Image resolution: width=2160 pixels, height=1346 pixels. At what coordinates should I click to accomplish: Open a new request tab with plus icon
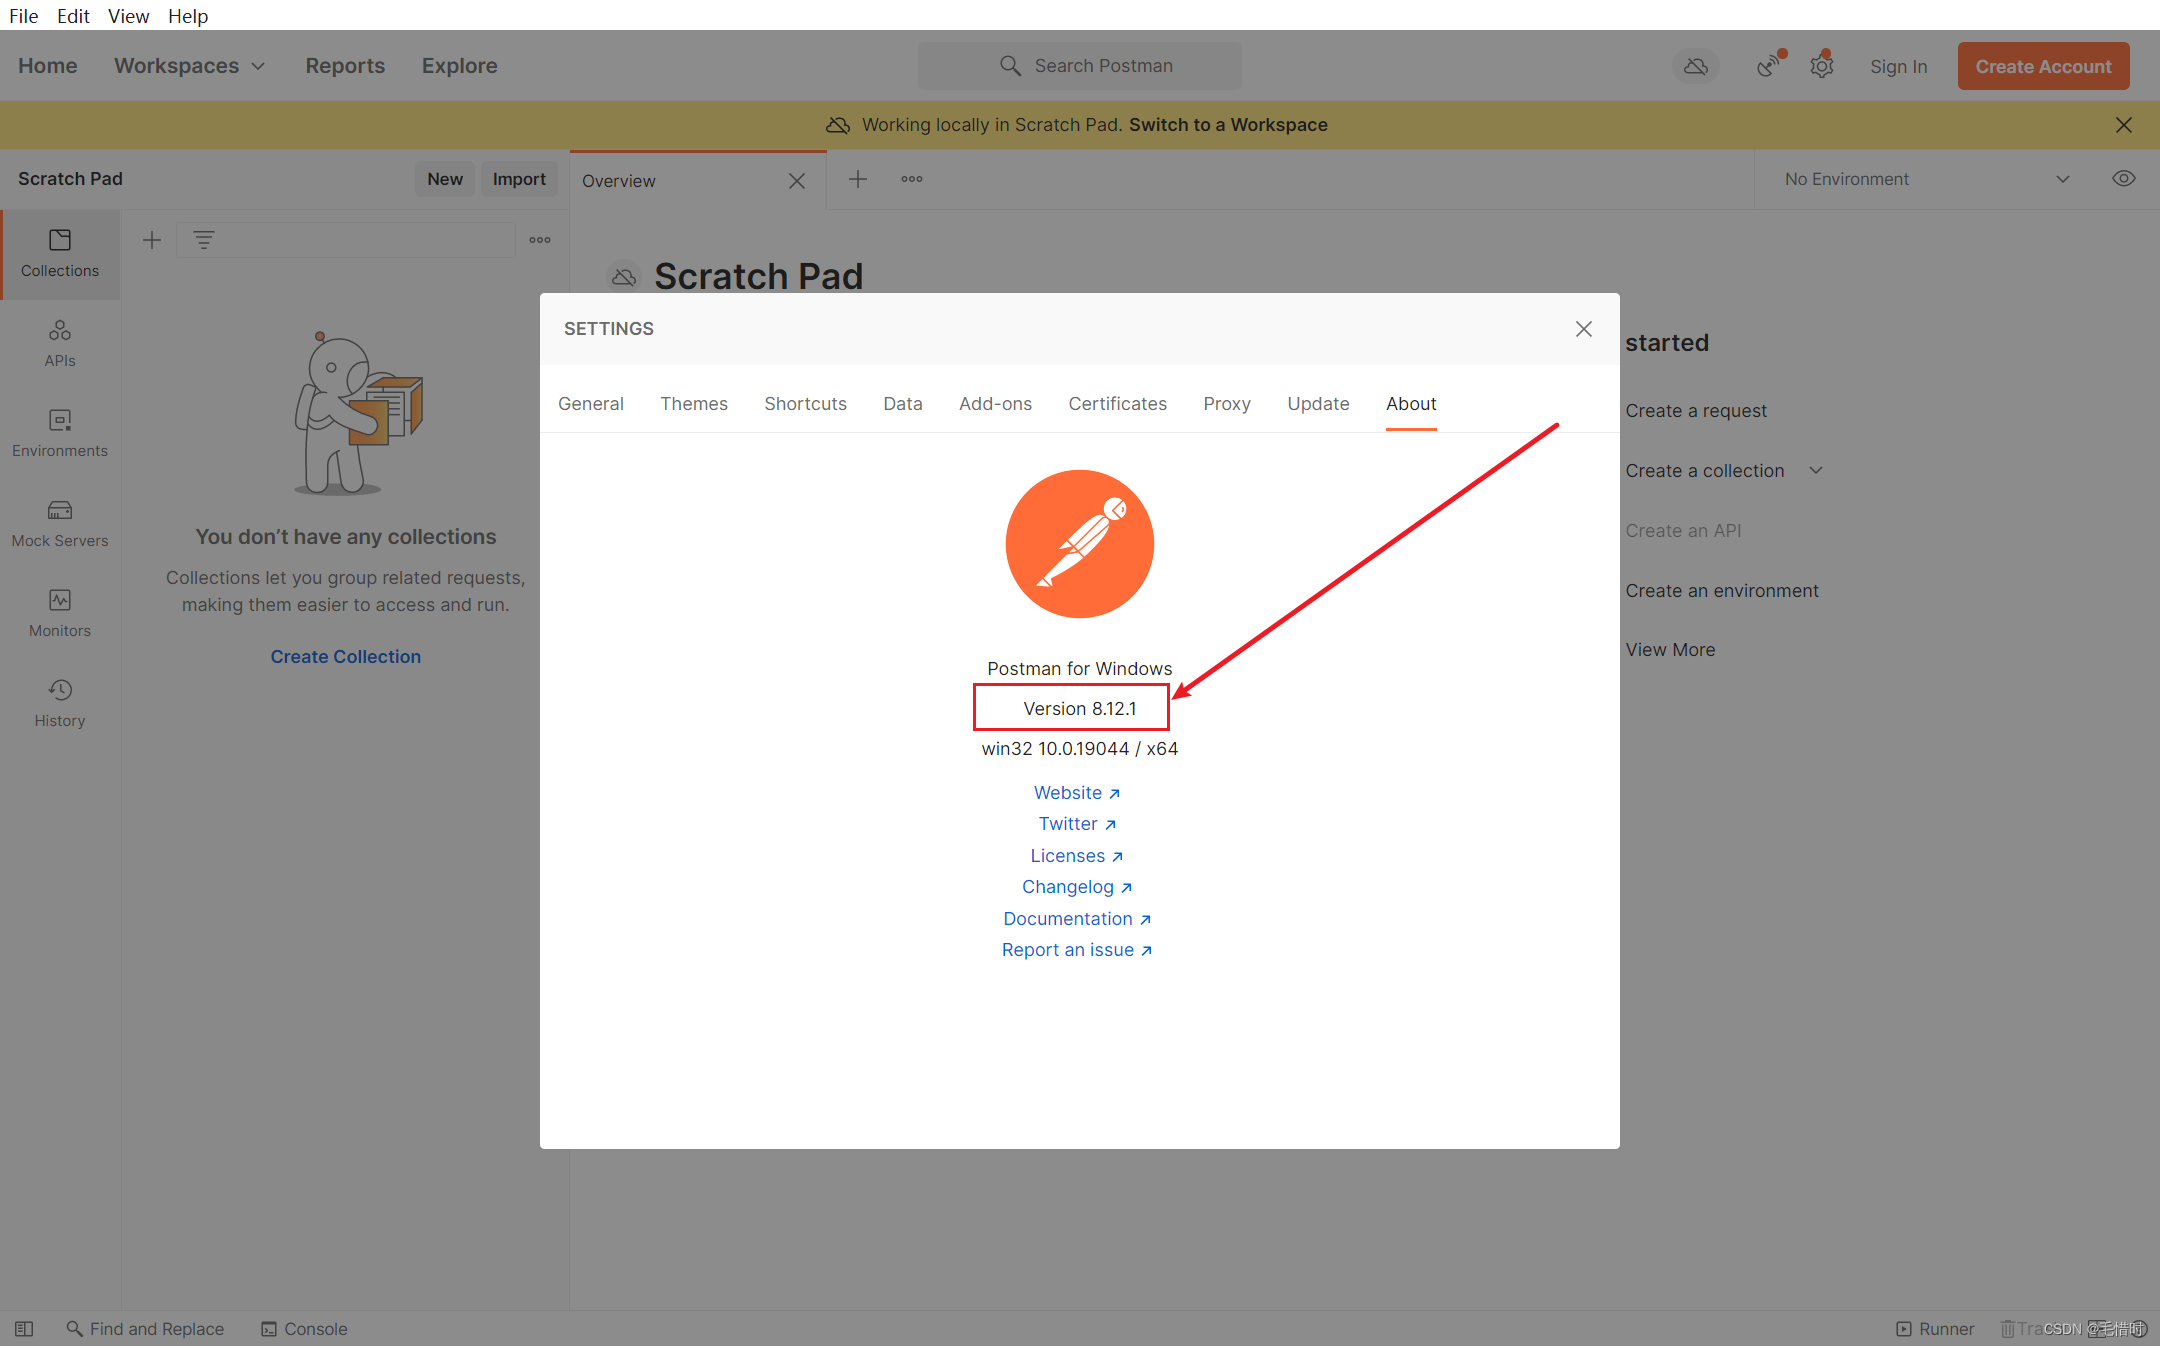(858, 180)
